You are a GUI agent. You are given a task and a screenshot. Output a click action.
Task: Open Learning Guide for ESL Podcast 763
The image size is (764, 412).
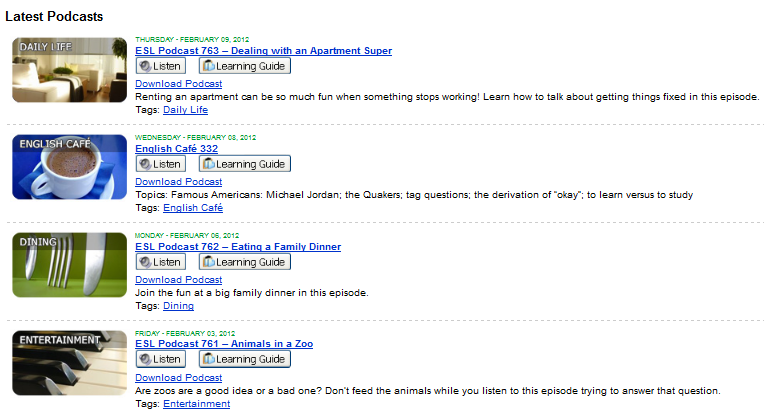click(x=245, y=66)
